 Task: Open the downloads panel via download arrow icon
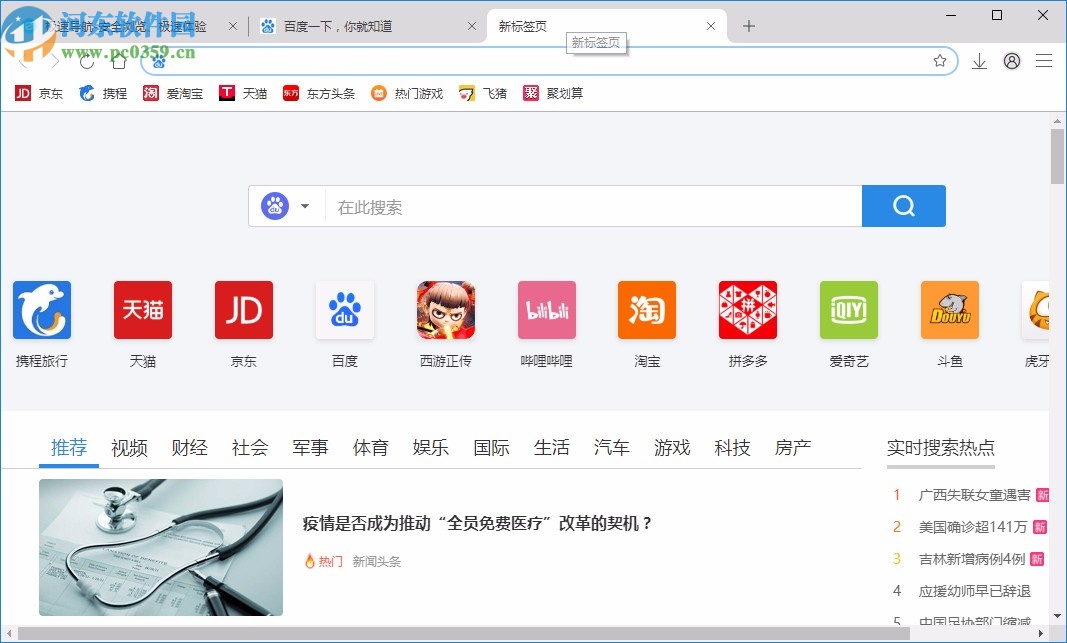point(979,61)
